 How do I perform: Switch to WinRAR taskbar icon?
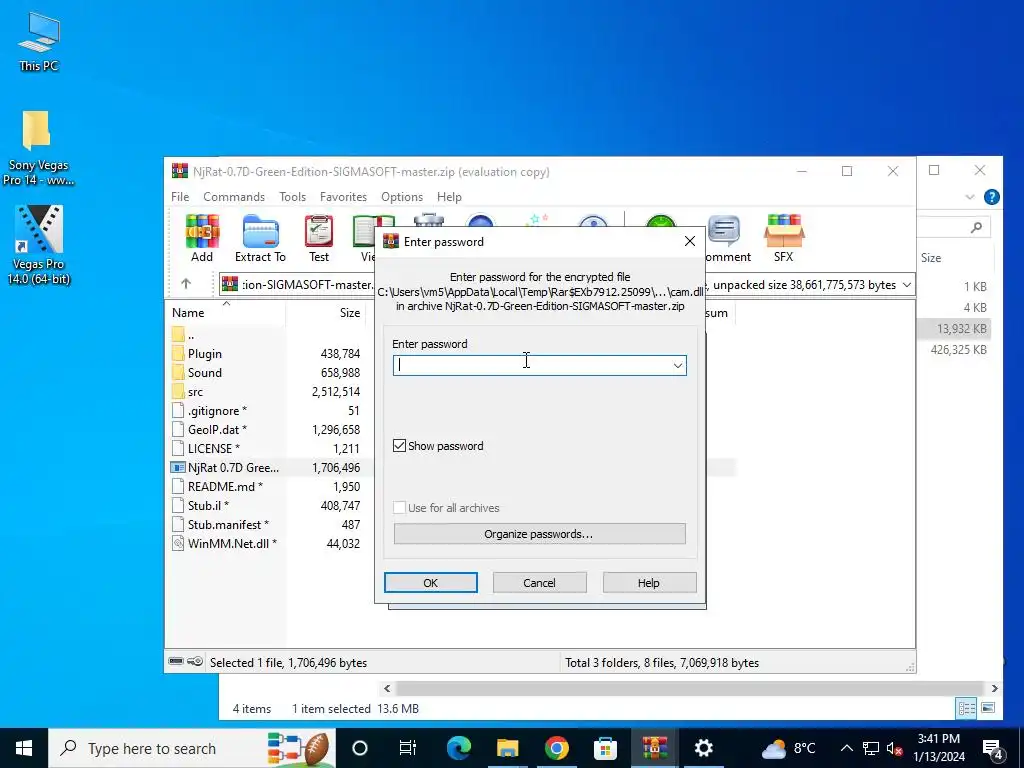click(654, 748)
